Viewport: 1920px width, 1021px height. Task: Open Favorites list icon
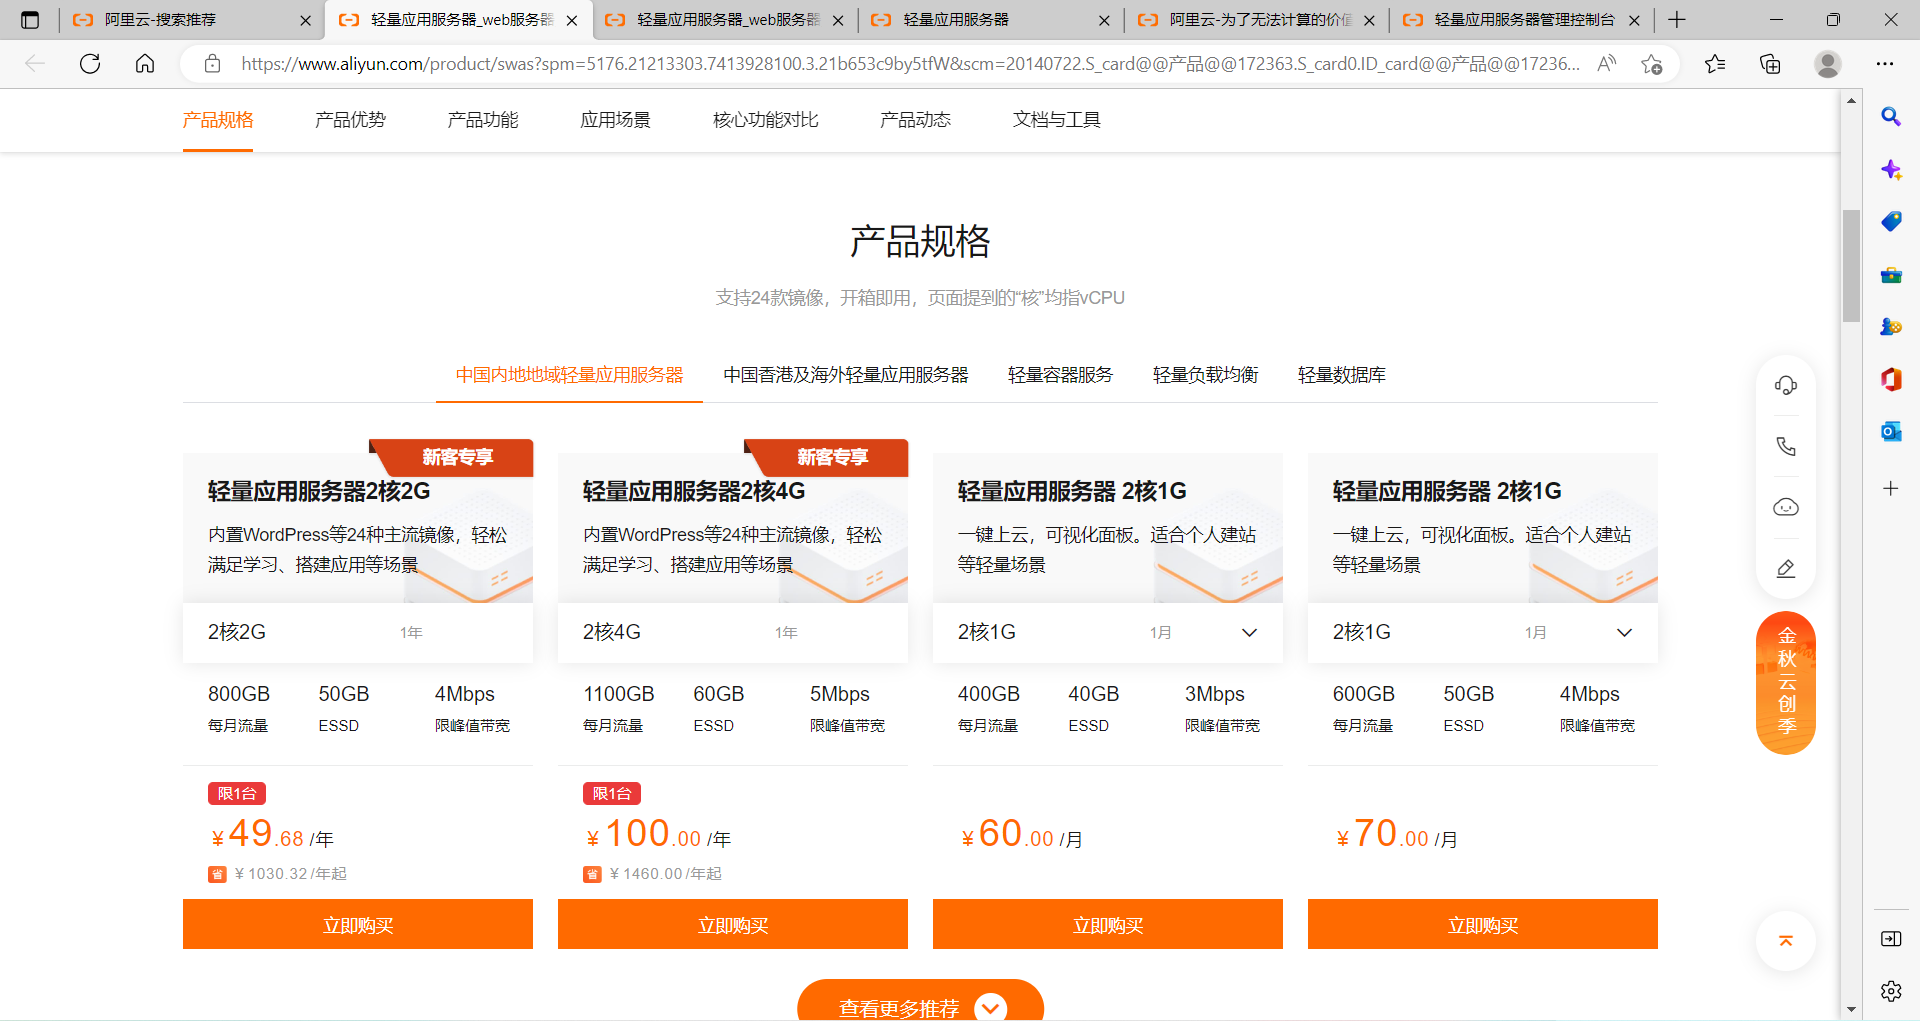tap(1715, 64)
